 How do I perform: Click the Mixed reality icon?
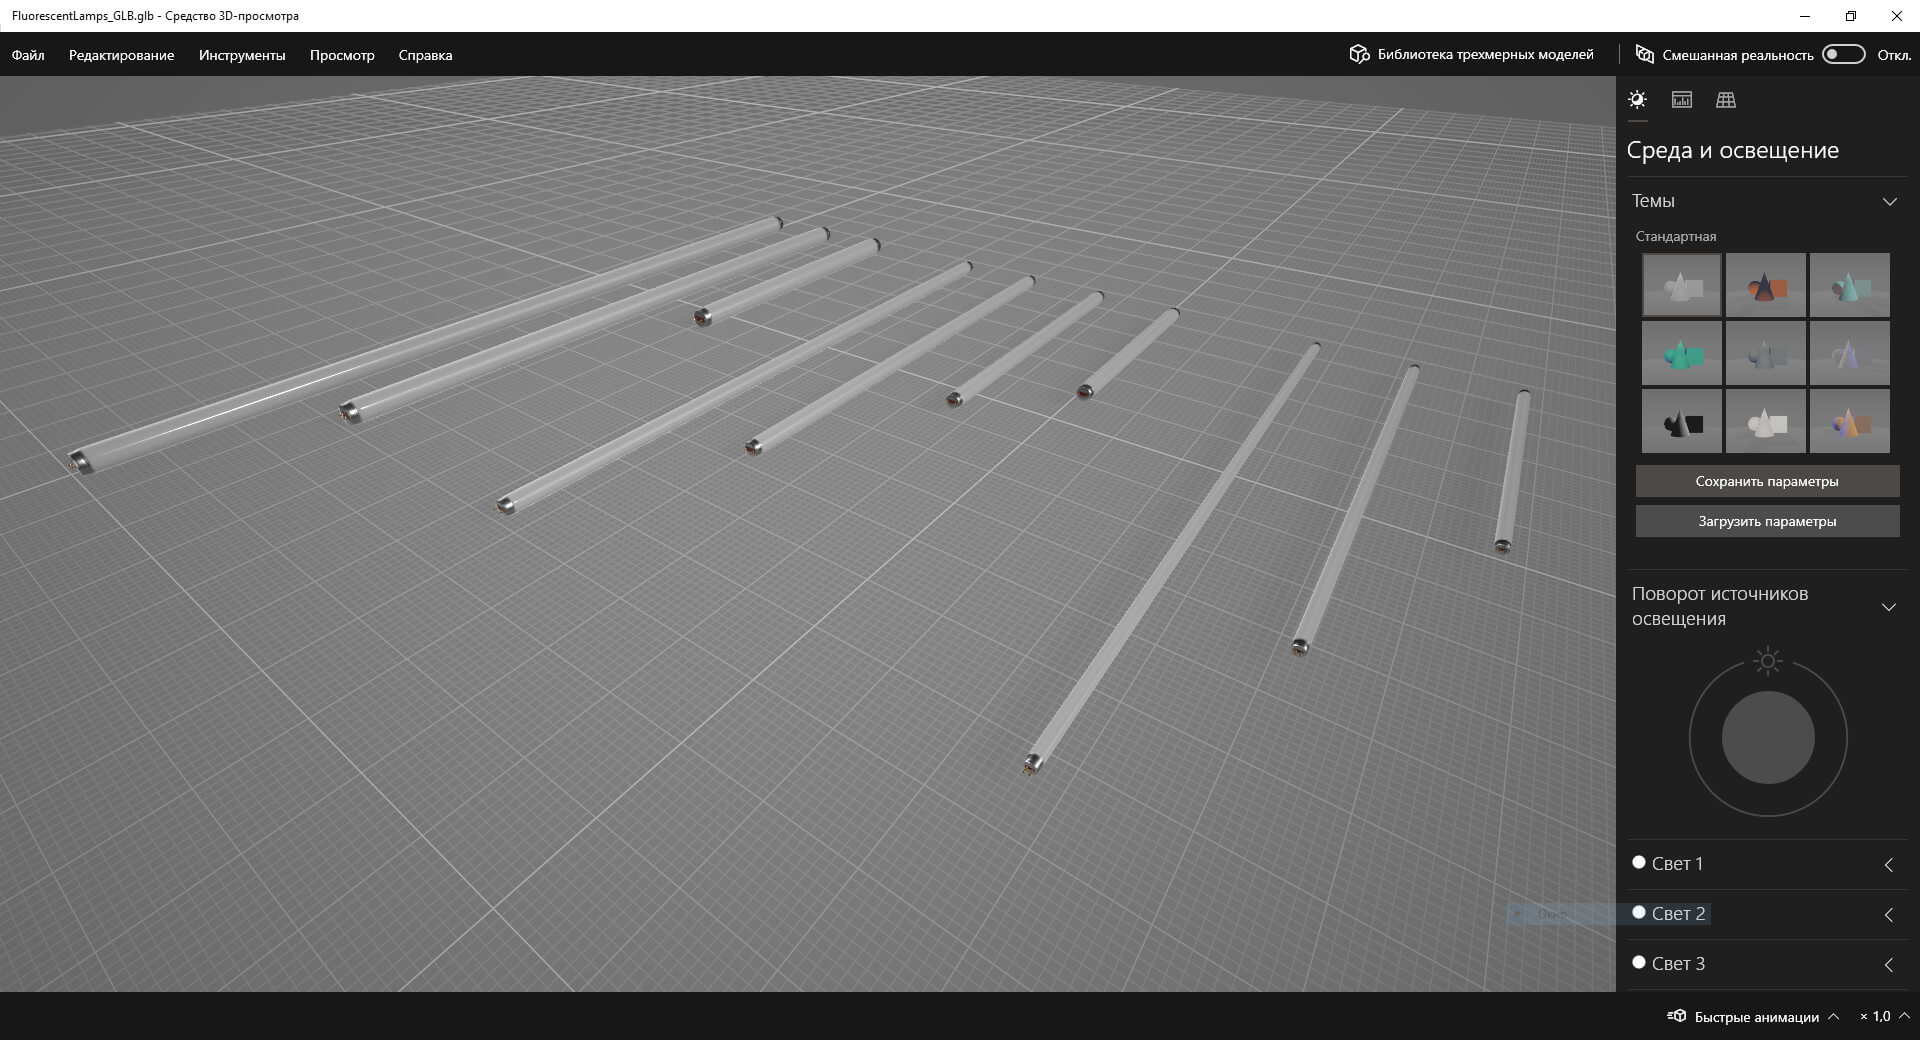(1644, 54)
